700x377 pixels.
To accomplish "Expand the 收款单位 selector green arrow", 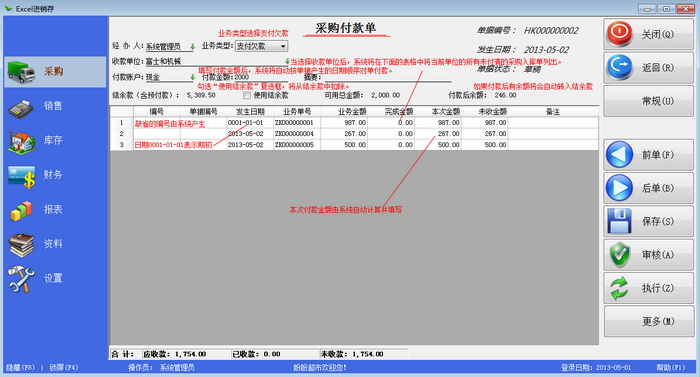I will (287, 61).
